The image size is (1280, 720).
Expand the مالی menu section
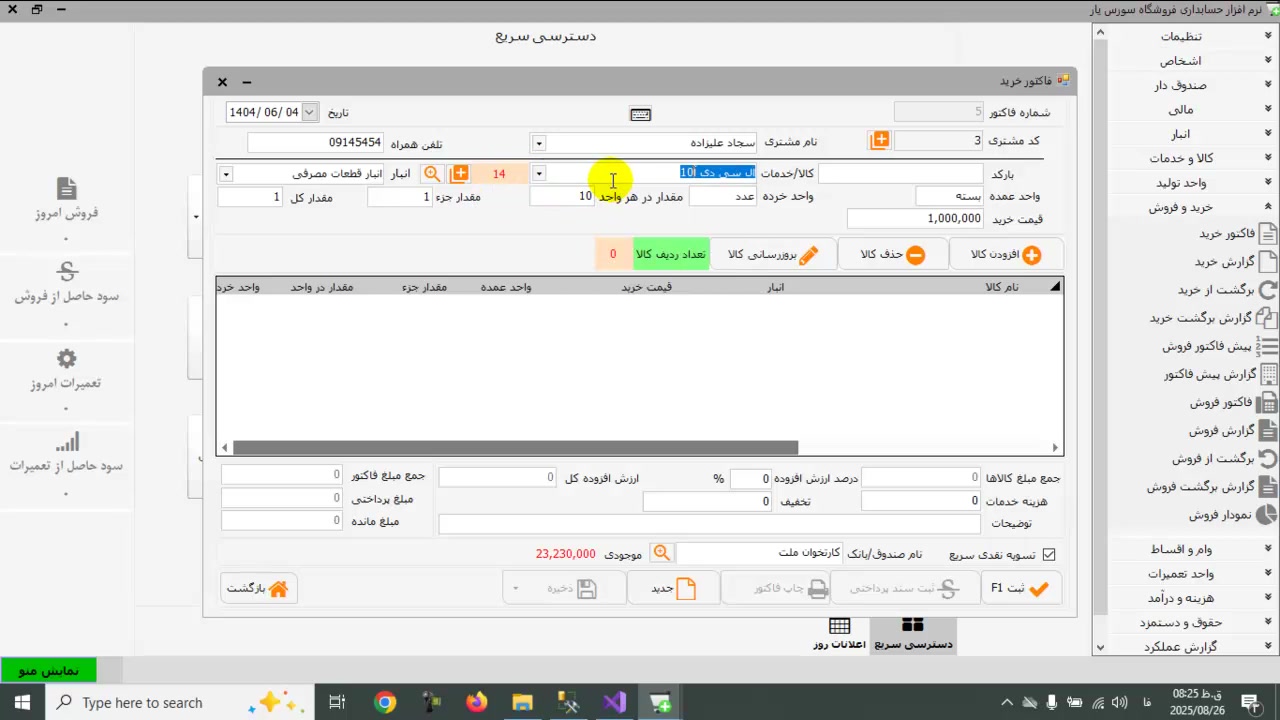[x=1188, y=110]
